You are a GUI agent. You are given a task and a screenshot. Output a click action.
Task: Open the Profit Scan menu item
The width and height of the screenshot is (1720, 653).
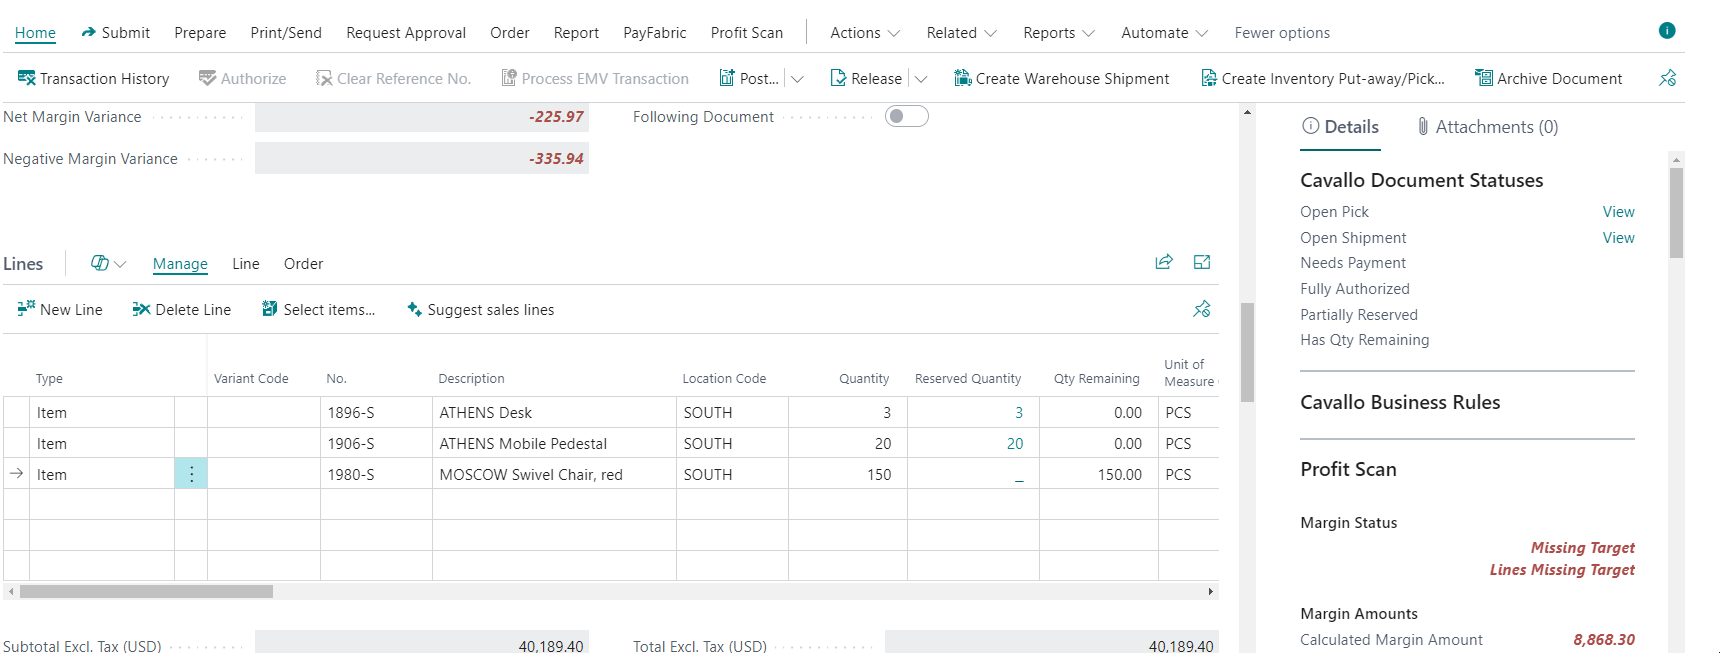coord(746,33)
